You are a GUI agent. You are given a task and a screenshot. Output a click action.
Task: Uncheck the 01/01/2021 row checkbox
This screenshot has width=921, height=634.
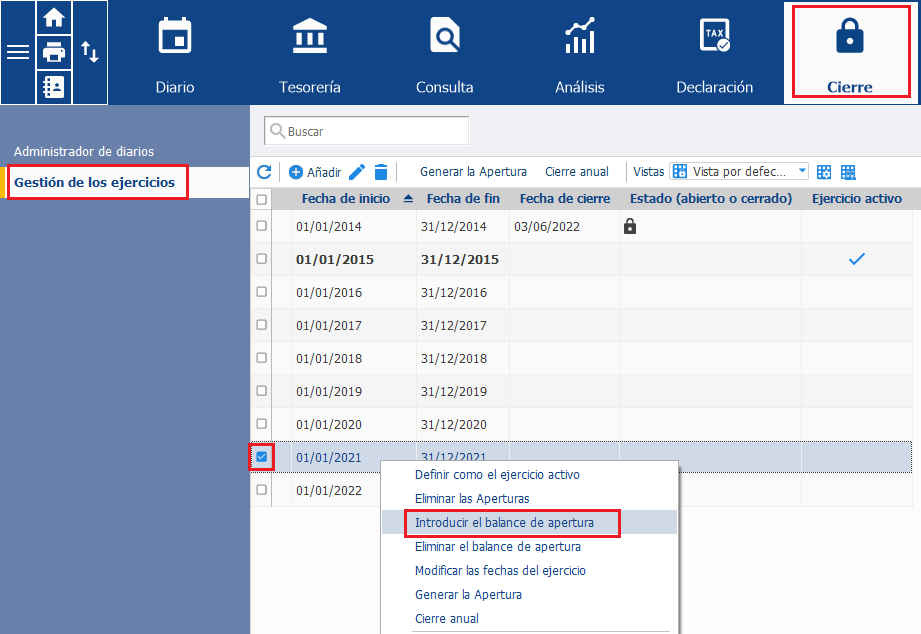262,457
